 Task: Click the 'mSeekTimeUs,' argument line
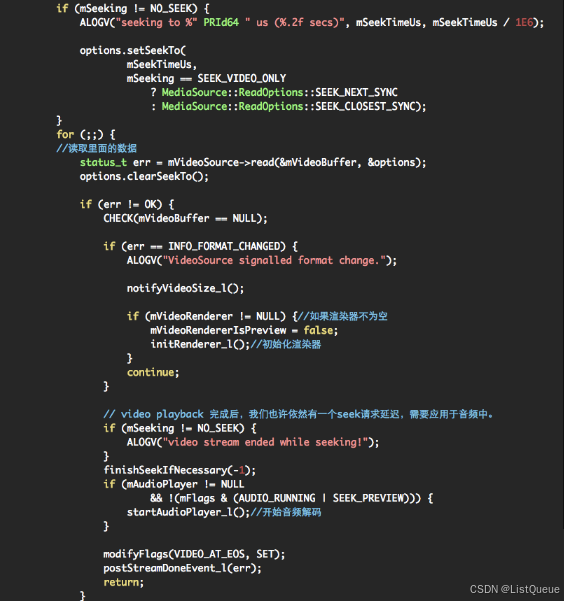[x=162, y=64]
